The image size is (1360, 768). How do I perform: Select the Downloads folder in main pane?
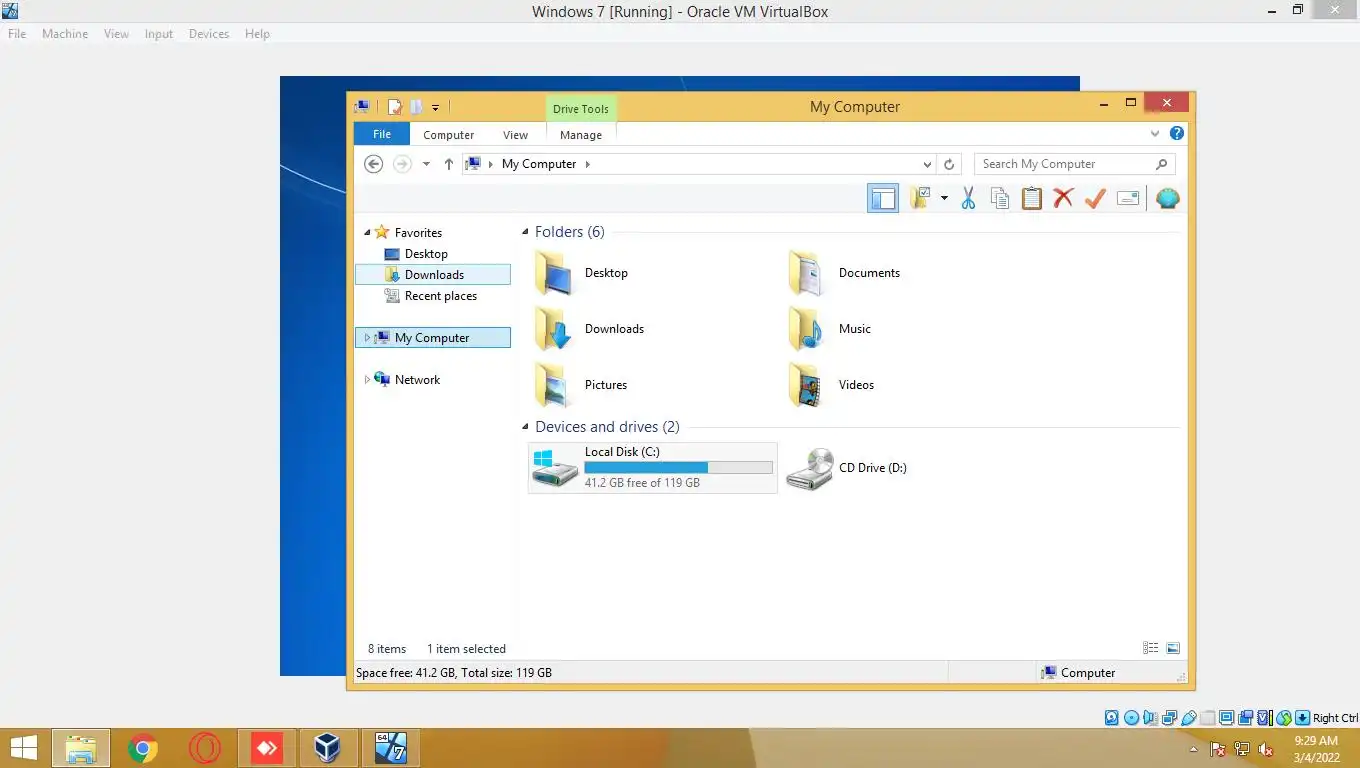point(590,329)
